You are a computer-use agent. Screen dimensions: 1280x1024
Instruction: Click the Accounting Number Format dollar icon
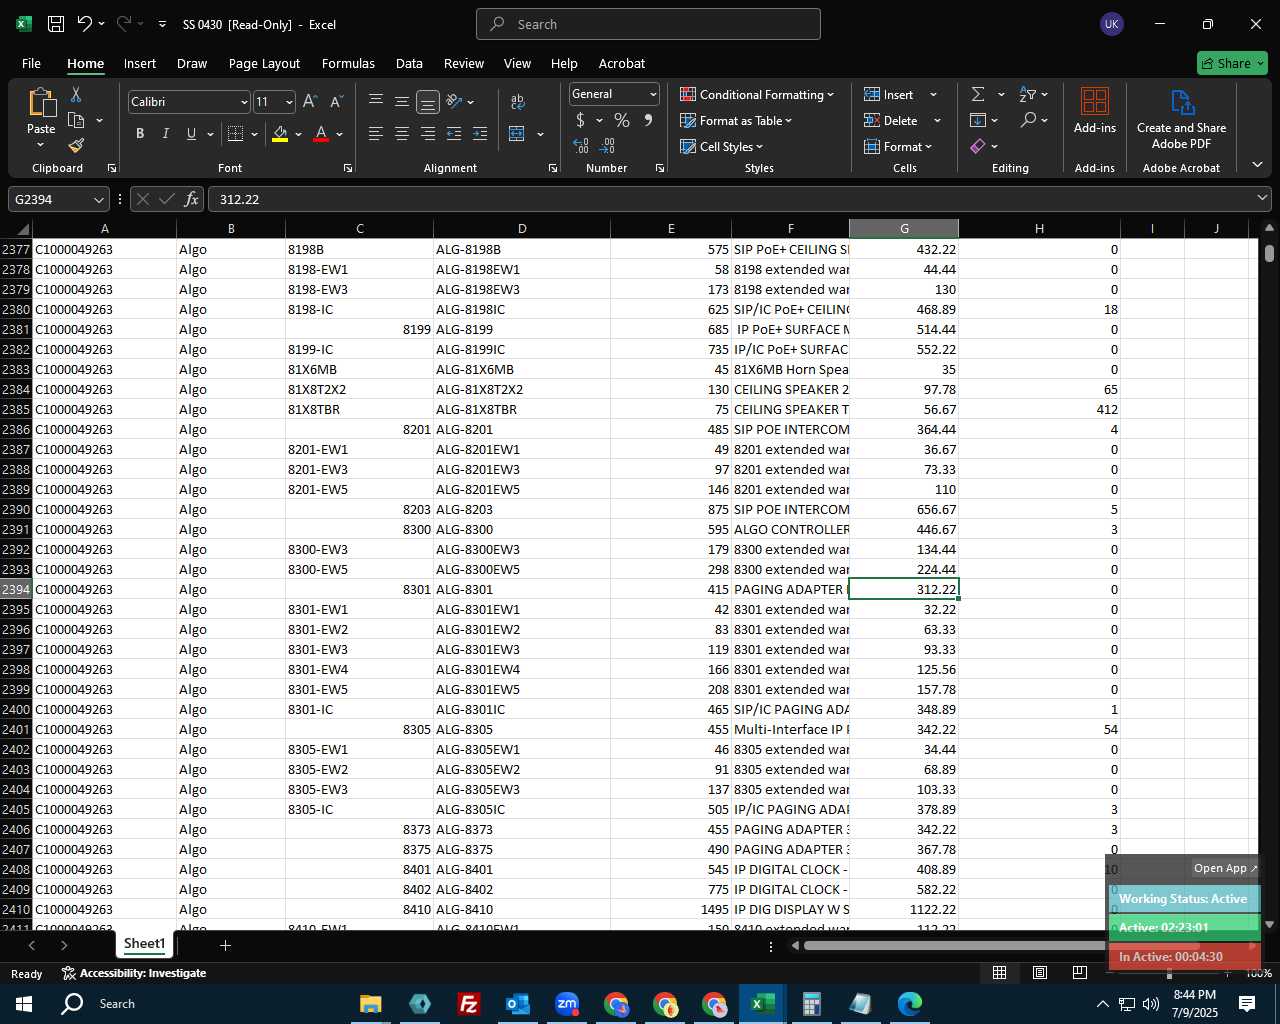click(580, 120)
